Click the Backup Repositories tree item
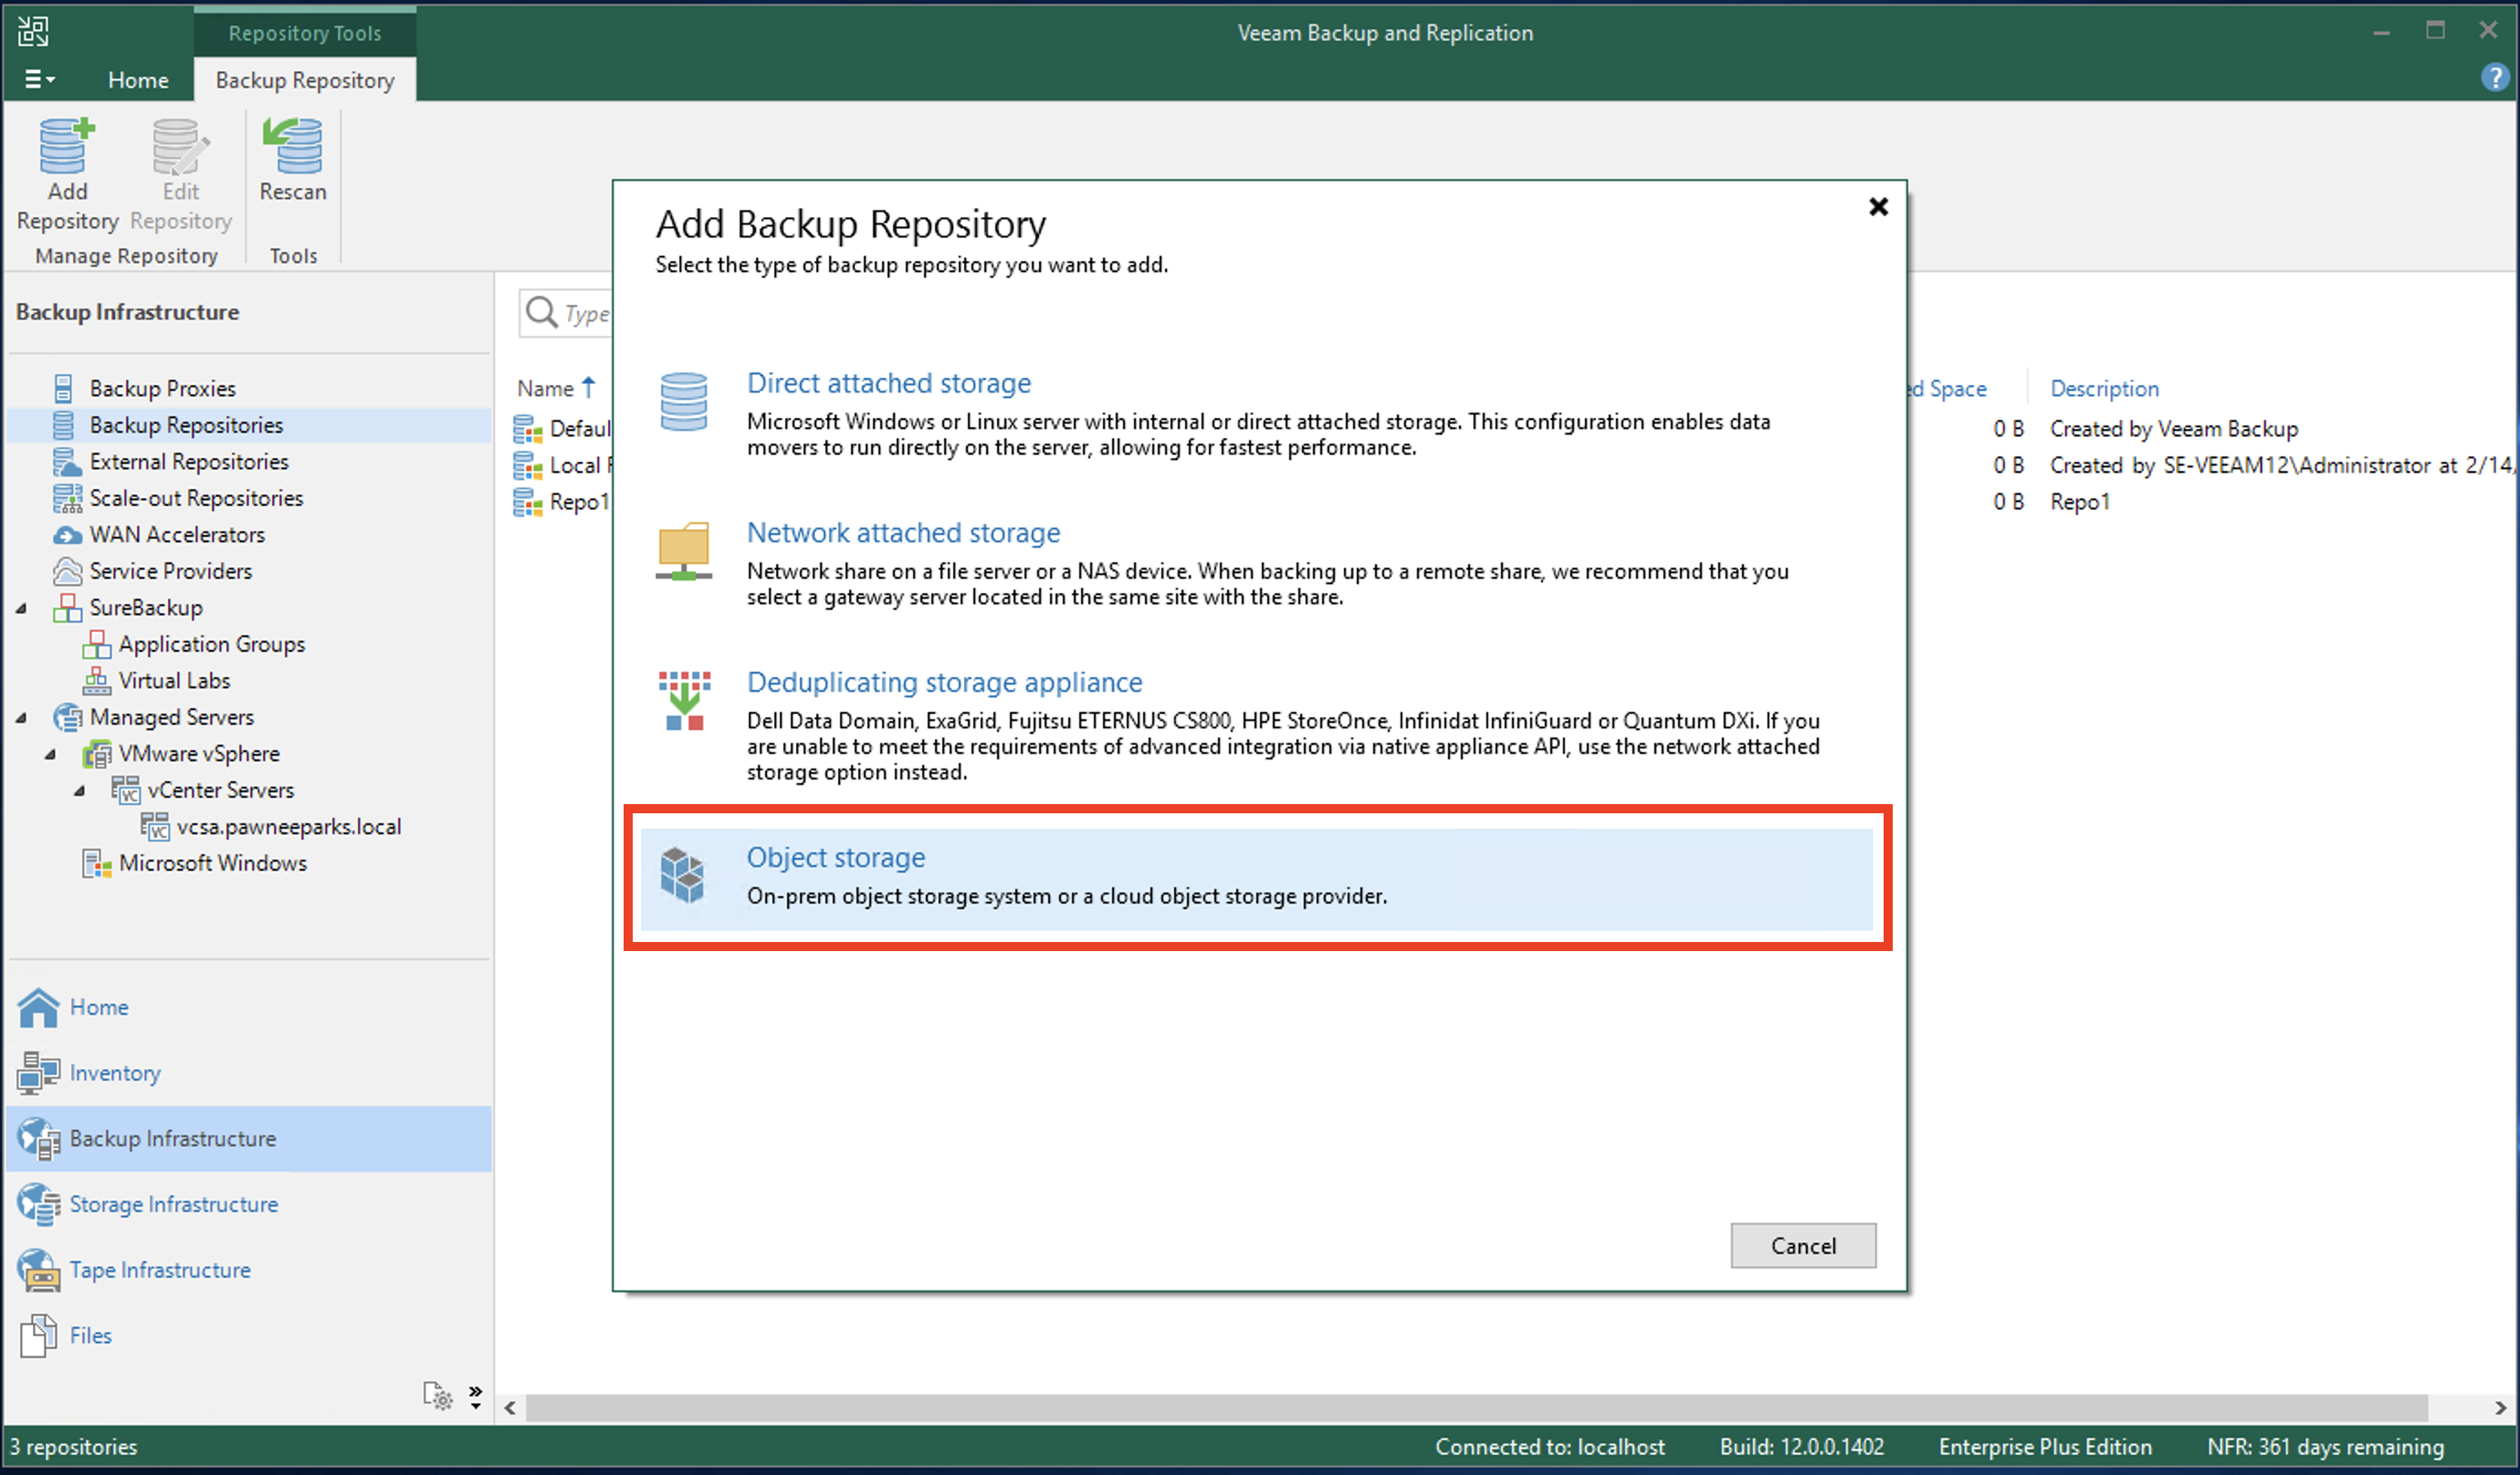The image size is (2520, 1475). point(188,424)
